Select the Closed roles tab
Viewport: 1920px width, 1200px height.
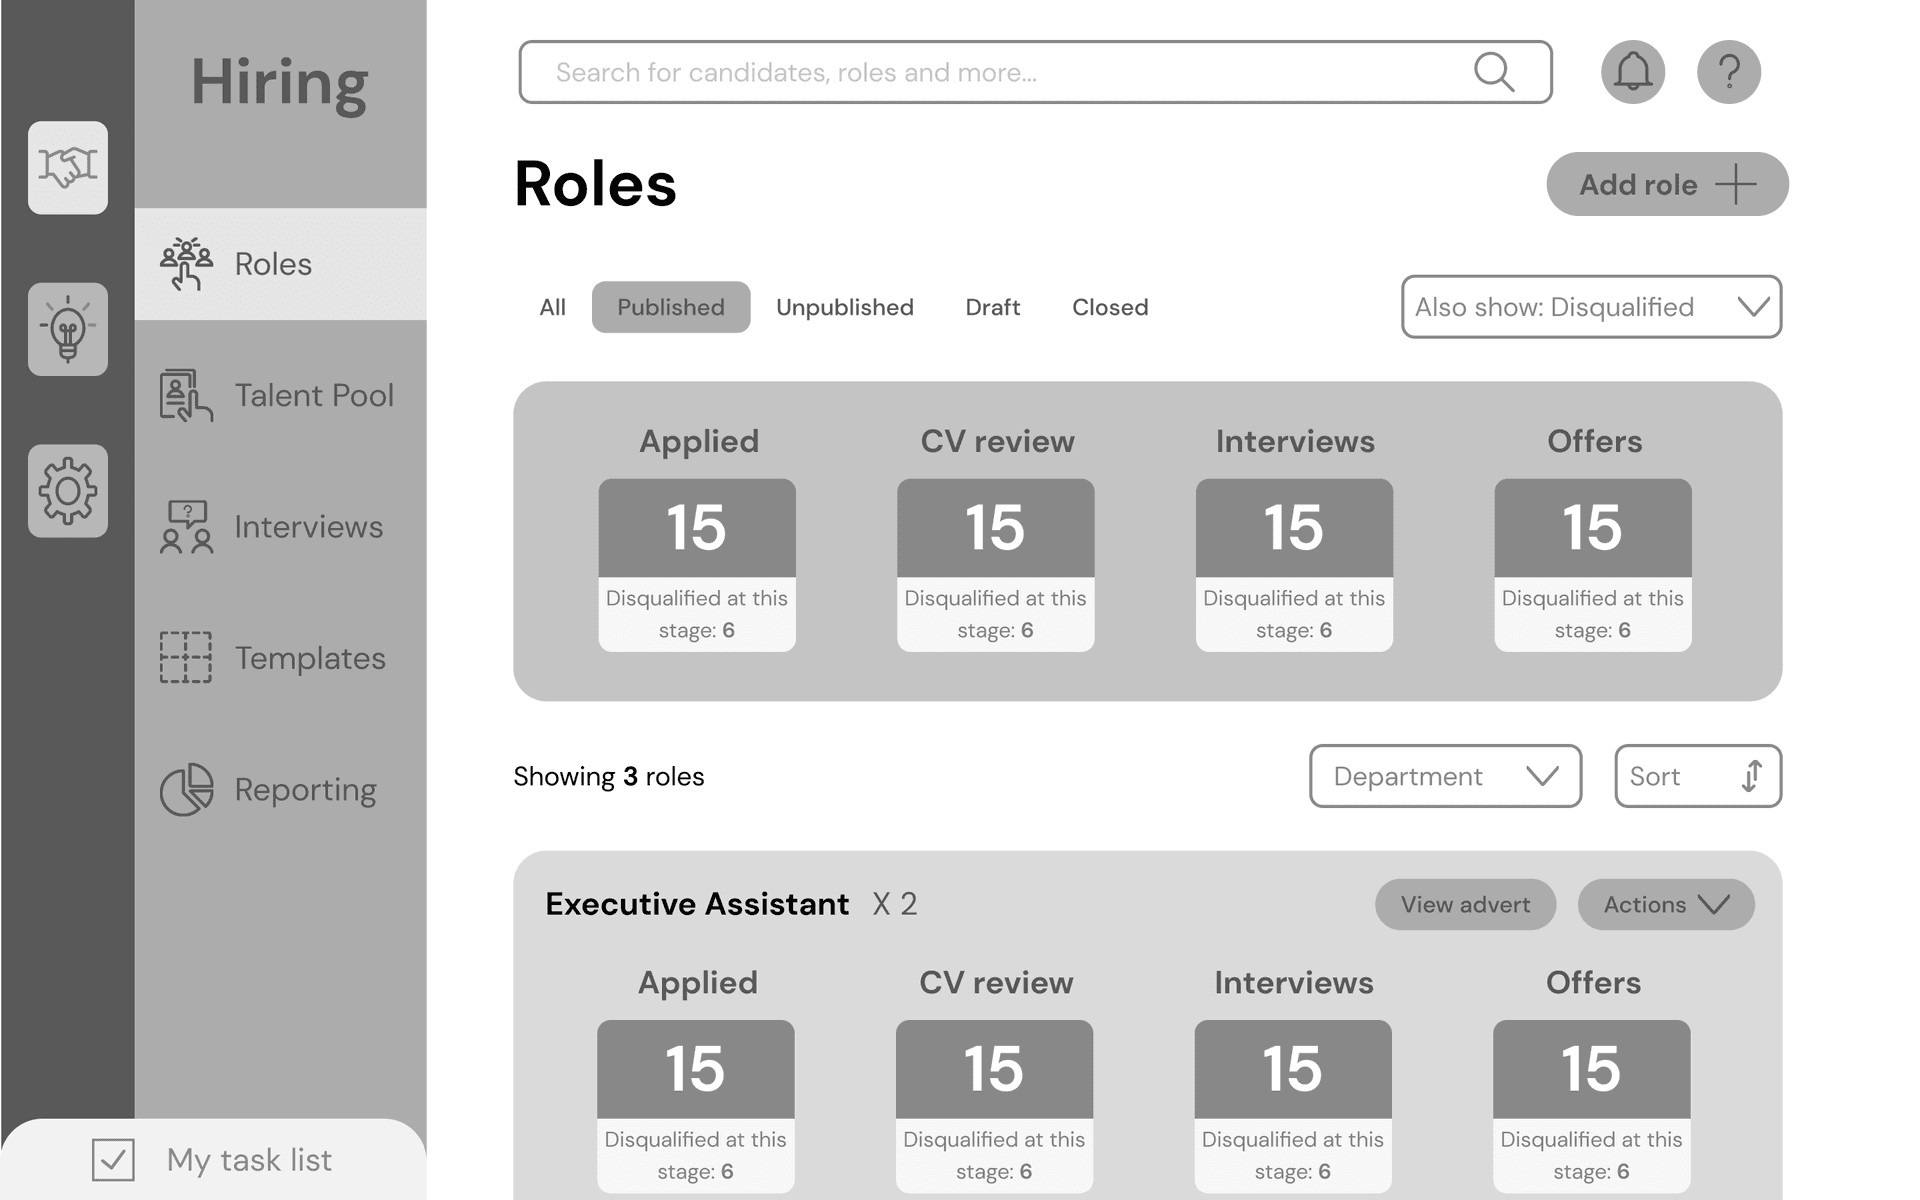pyautogui.click(x=1110, y=307)
